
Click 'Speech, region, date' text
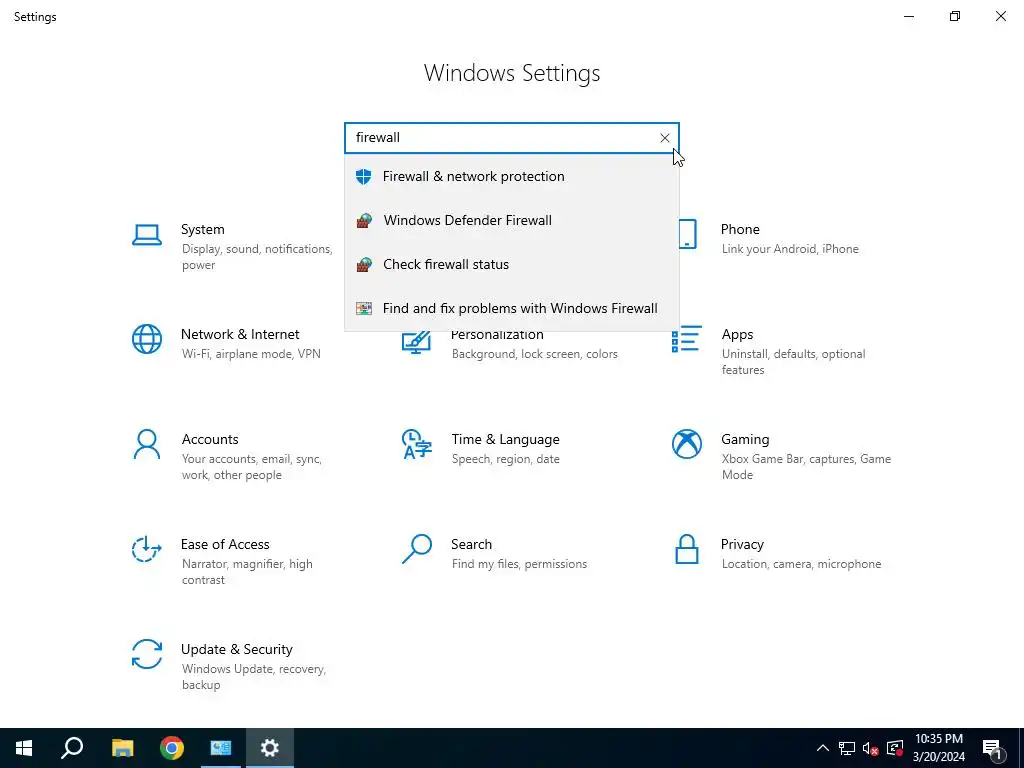tap(505, 459)
